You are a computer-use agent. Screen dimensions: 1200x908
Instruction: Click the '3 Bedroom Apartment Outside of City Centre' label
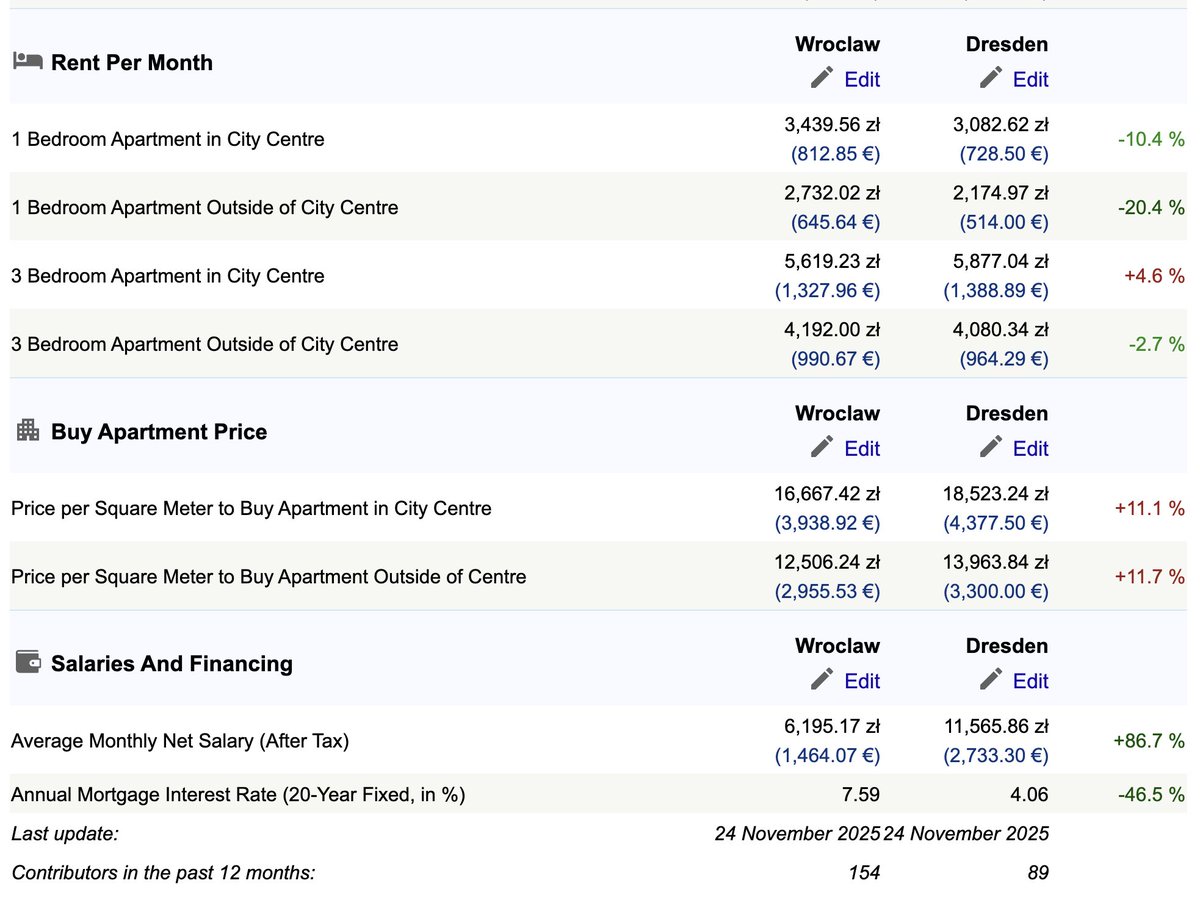(205, 344)
